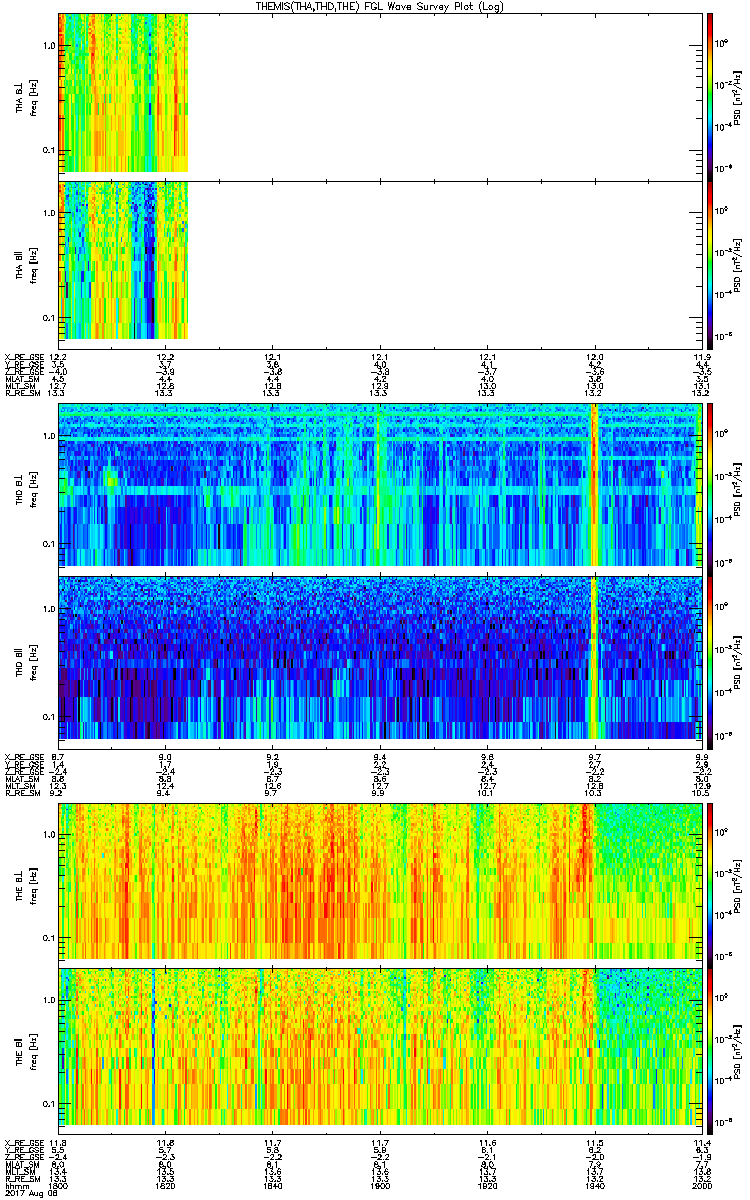750x1200 pixels.
Task: Click the PSD color bar beside THA B-parallel panel
Action: pyautogui.click(x=710, y=265)
